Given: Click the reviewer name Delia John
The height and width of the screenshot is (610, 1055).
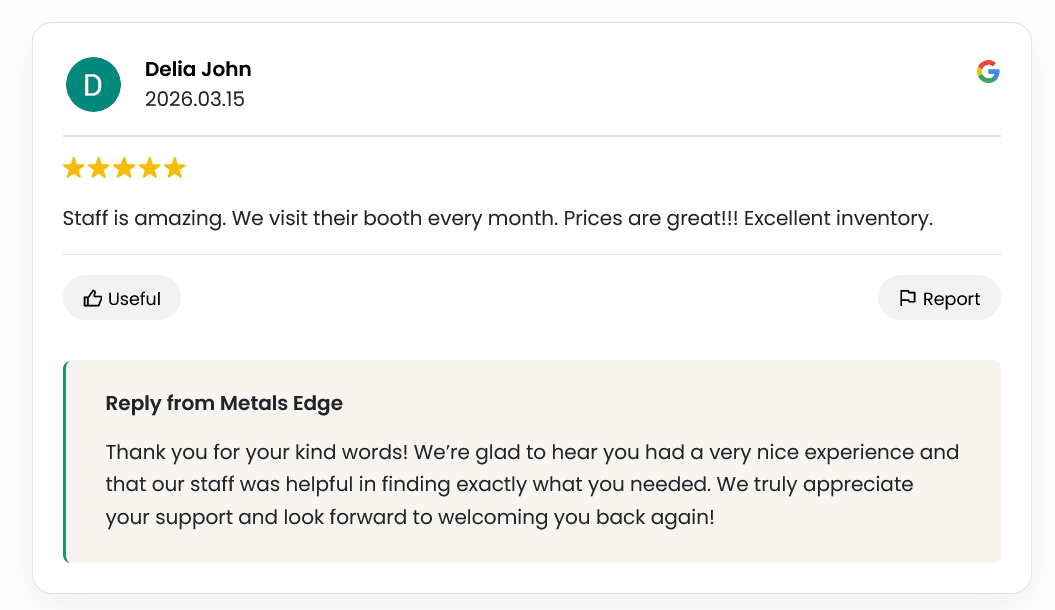Looking at the screenshot, I should [198, 69].
